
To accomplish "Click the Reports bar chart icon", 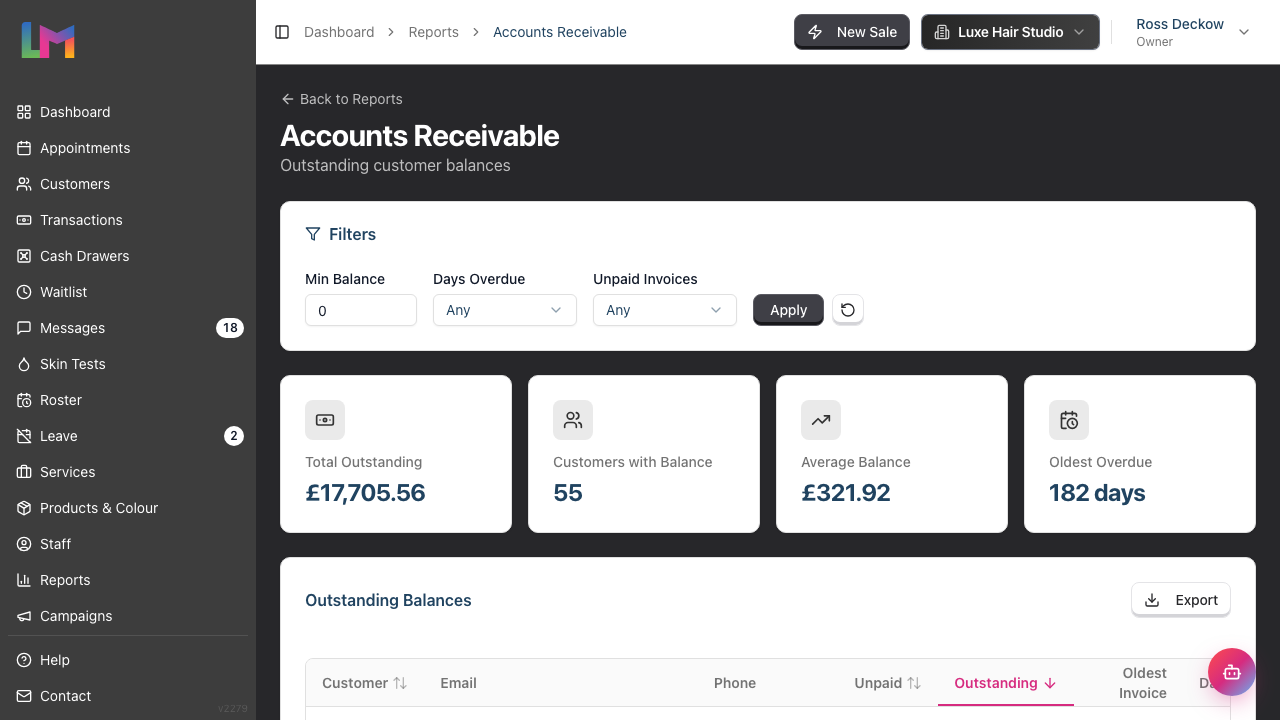I will (24, 580).
